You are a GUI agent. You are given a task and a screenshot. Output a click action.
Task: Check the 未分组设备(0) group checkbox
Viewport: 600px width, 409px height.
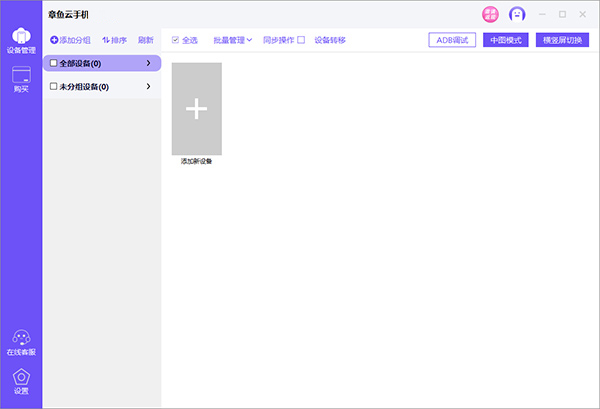[x=54, y=87]
